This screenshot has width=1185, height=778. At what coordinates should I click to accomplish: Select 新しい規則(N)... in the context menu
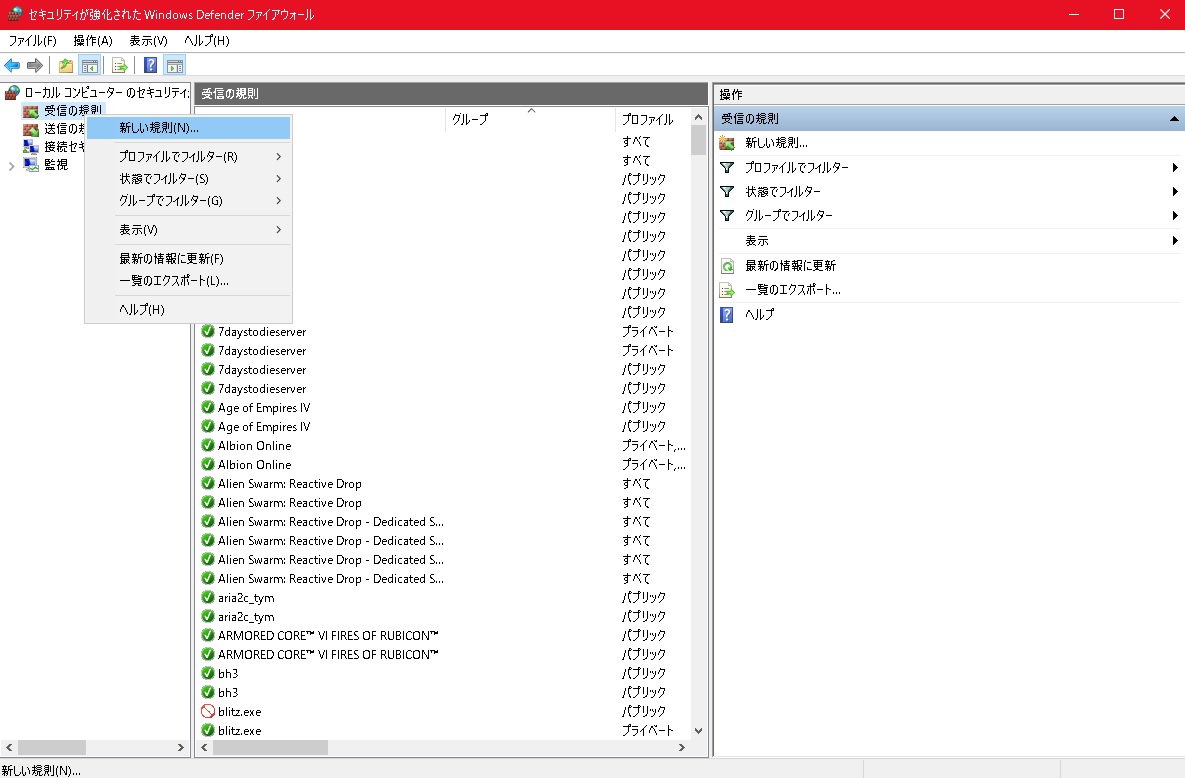[159, 128]
